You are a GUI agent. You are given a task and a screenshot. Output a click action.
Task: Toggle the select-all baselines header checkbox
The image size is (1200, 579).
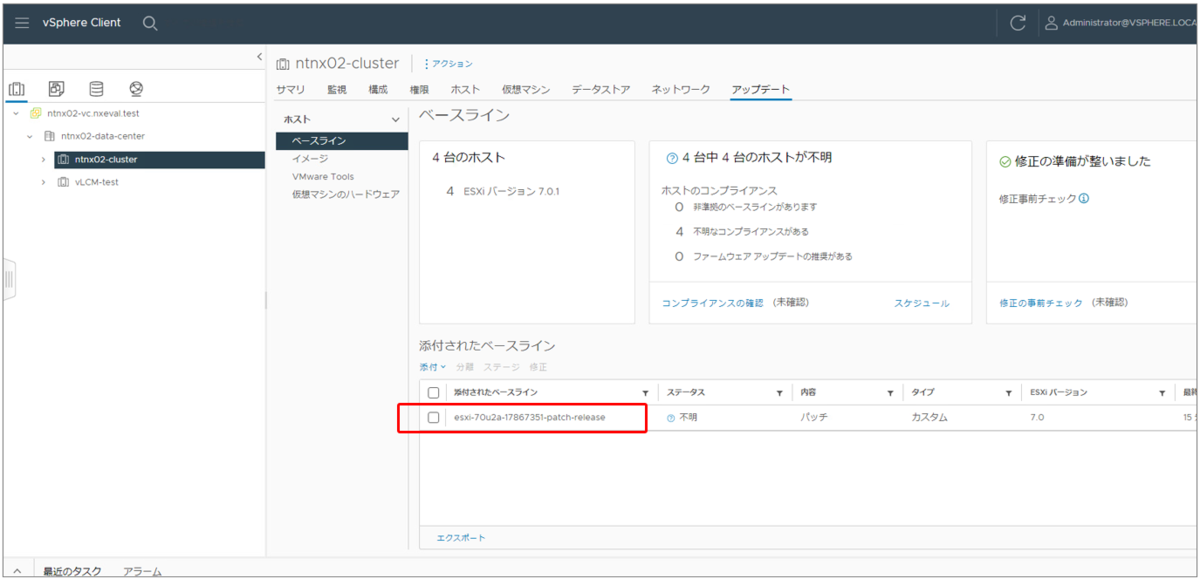tap(433, 393)
